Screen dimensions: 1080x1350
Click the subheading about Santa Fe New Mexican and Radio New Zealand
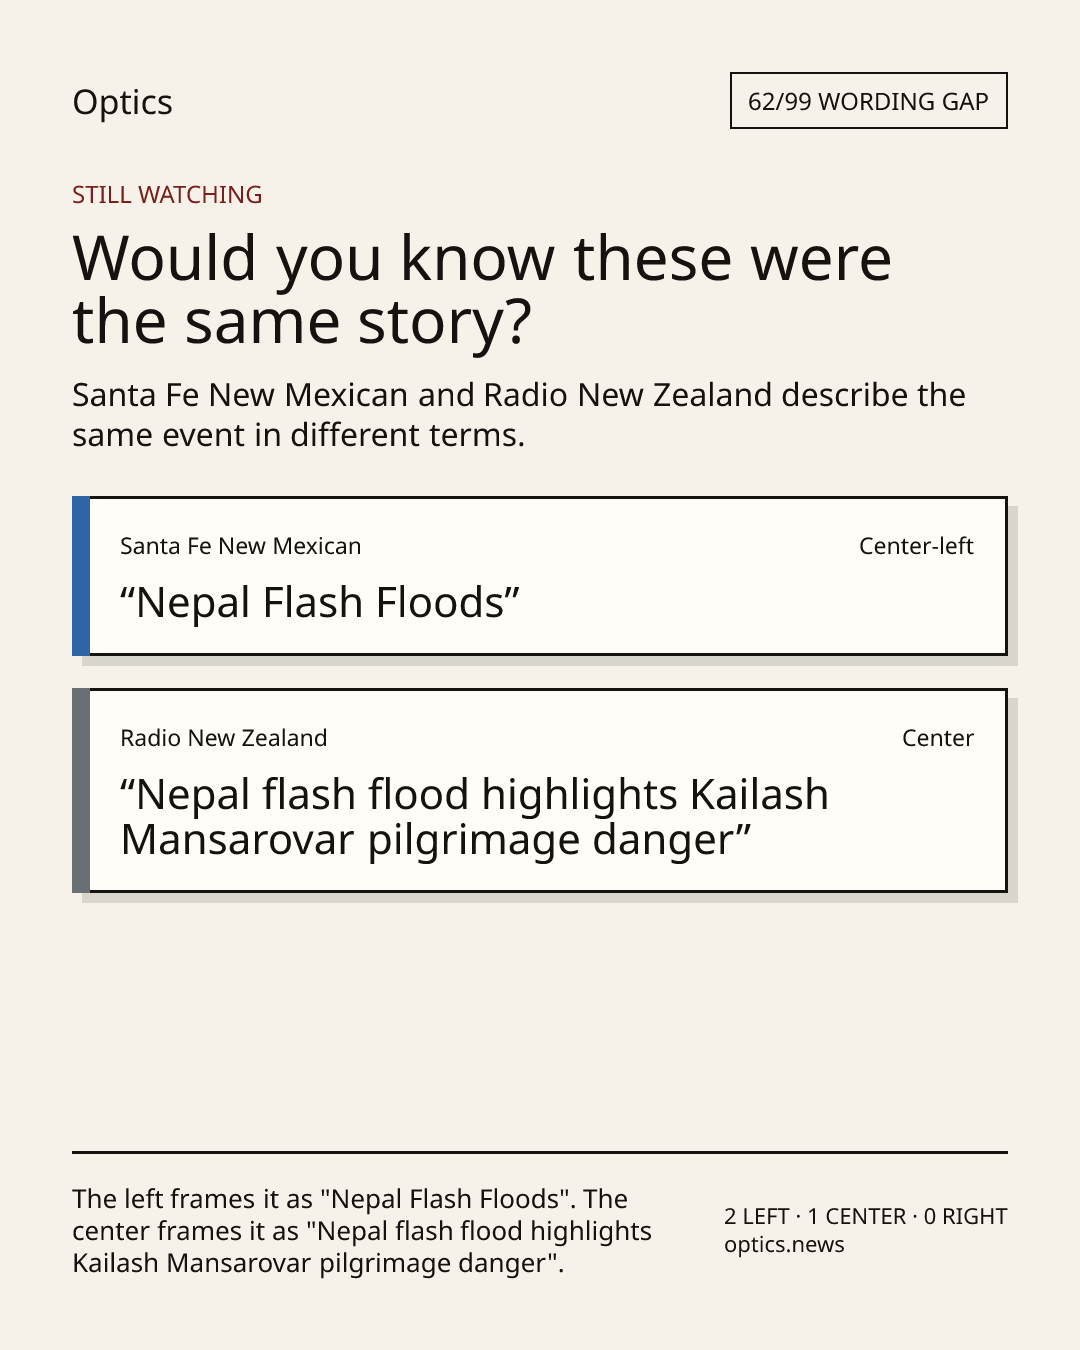[519, 415]
